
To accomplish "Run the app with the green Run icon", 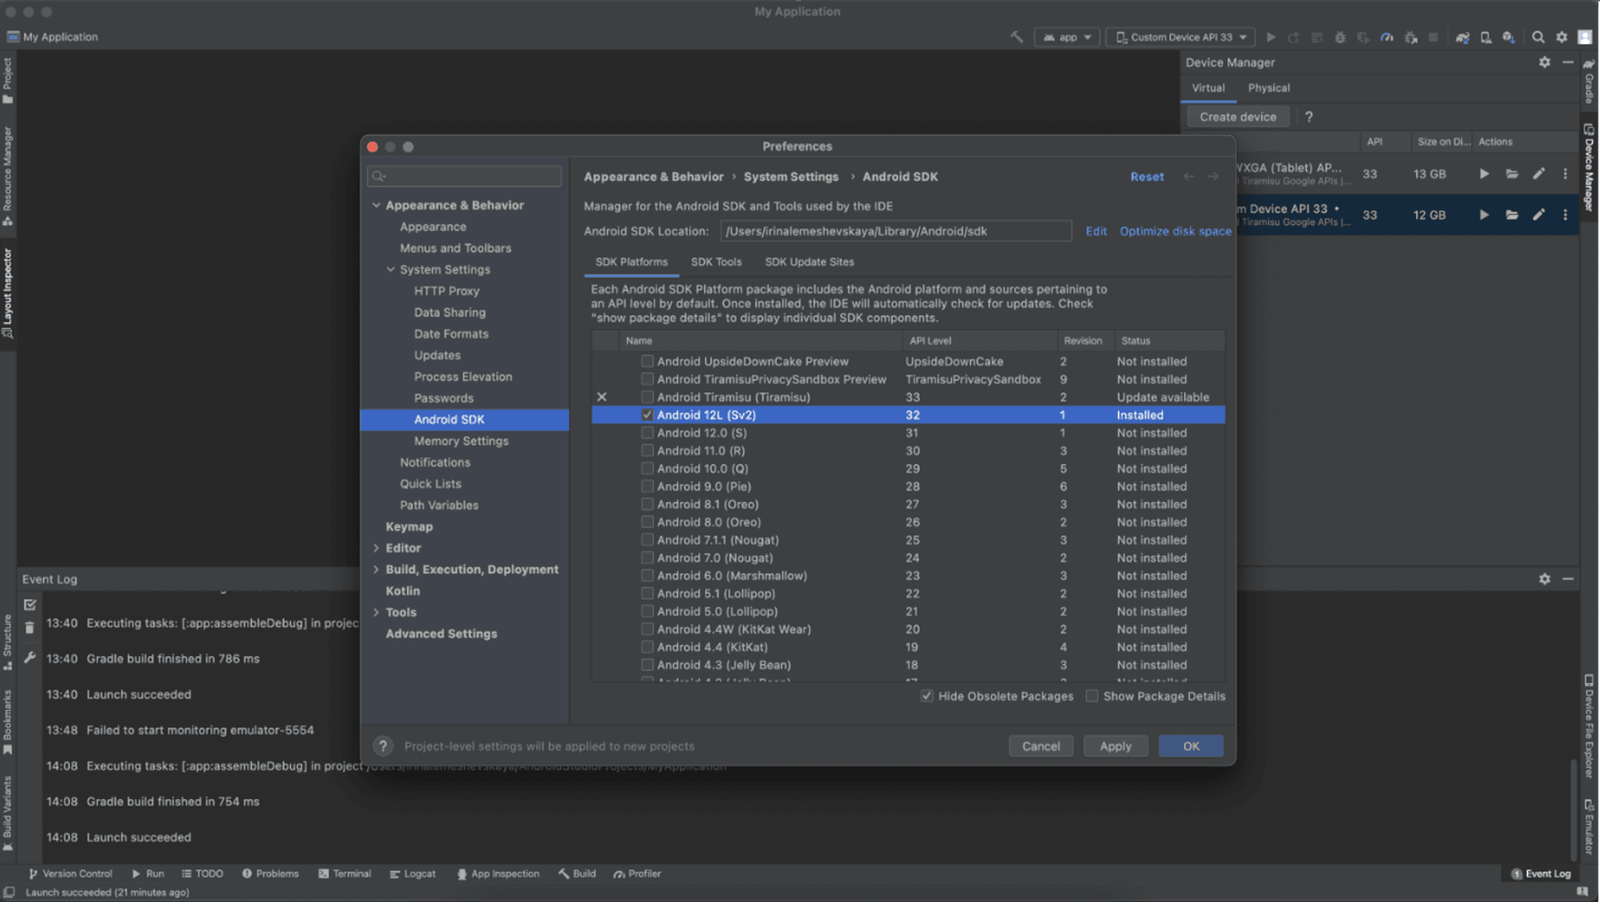I will tap(1271, 37).
